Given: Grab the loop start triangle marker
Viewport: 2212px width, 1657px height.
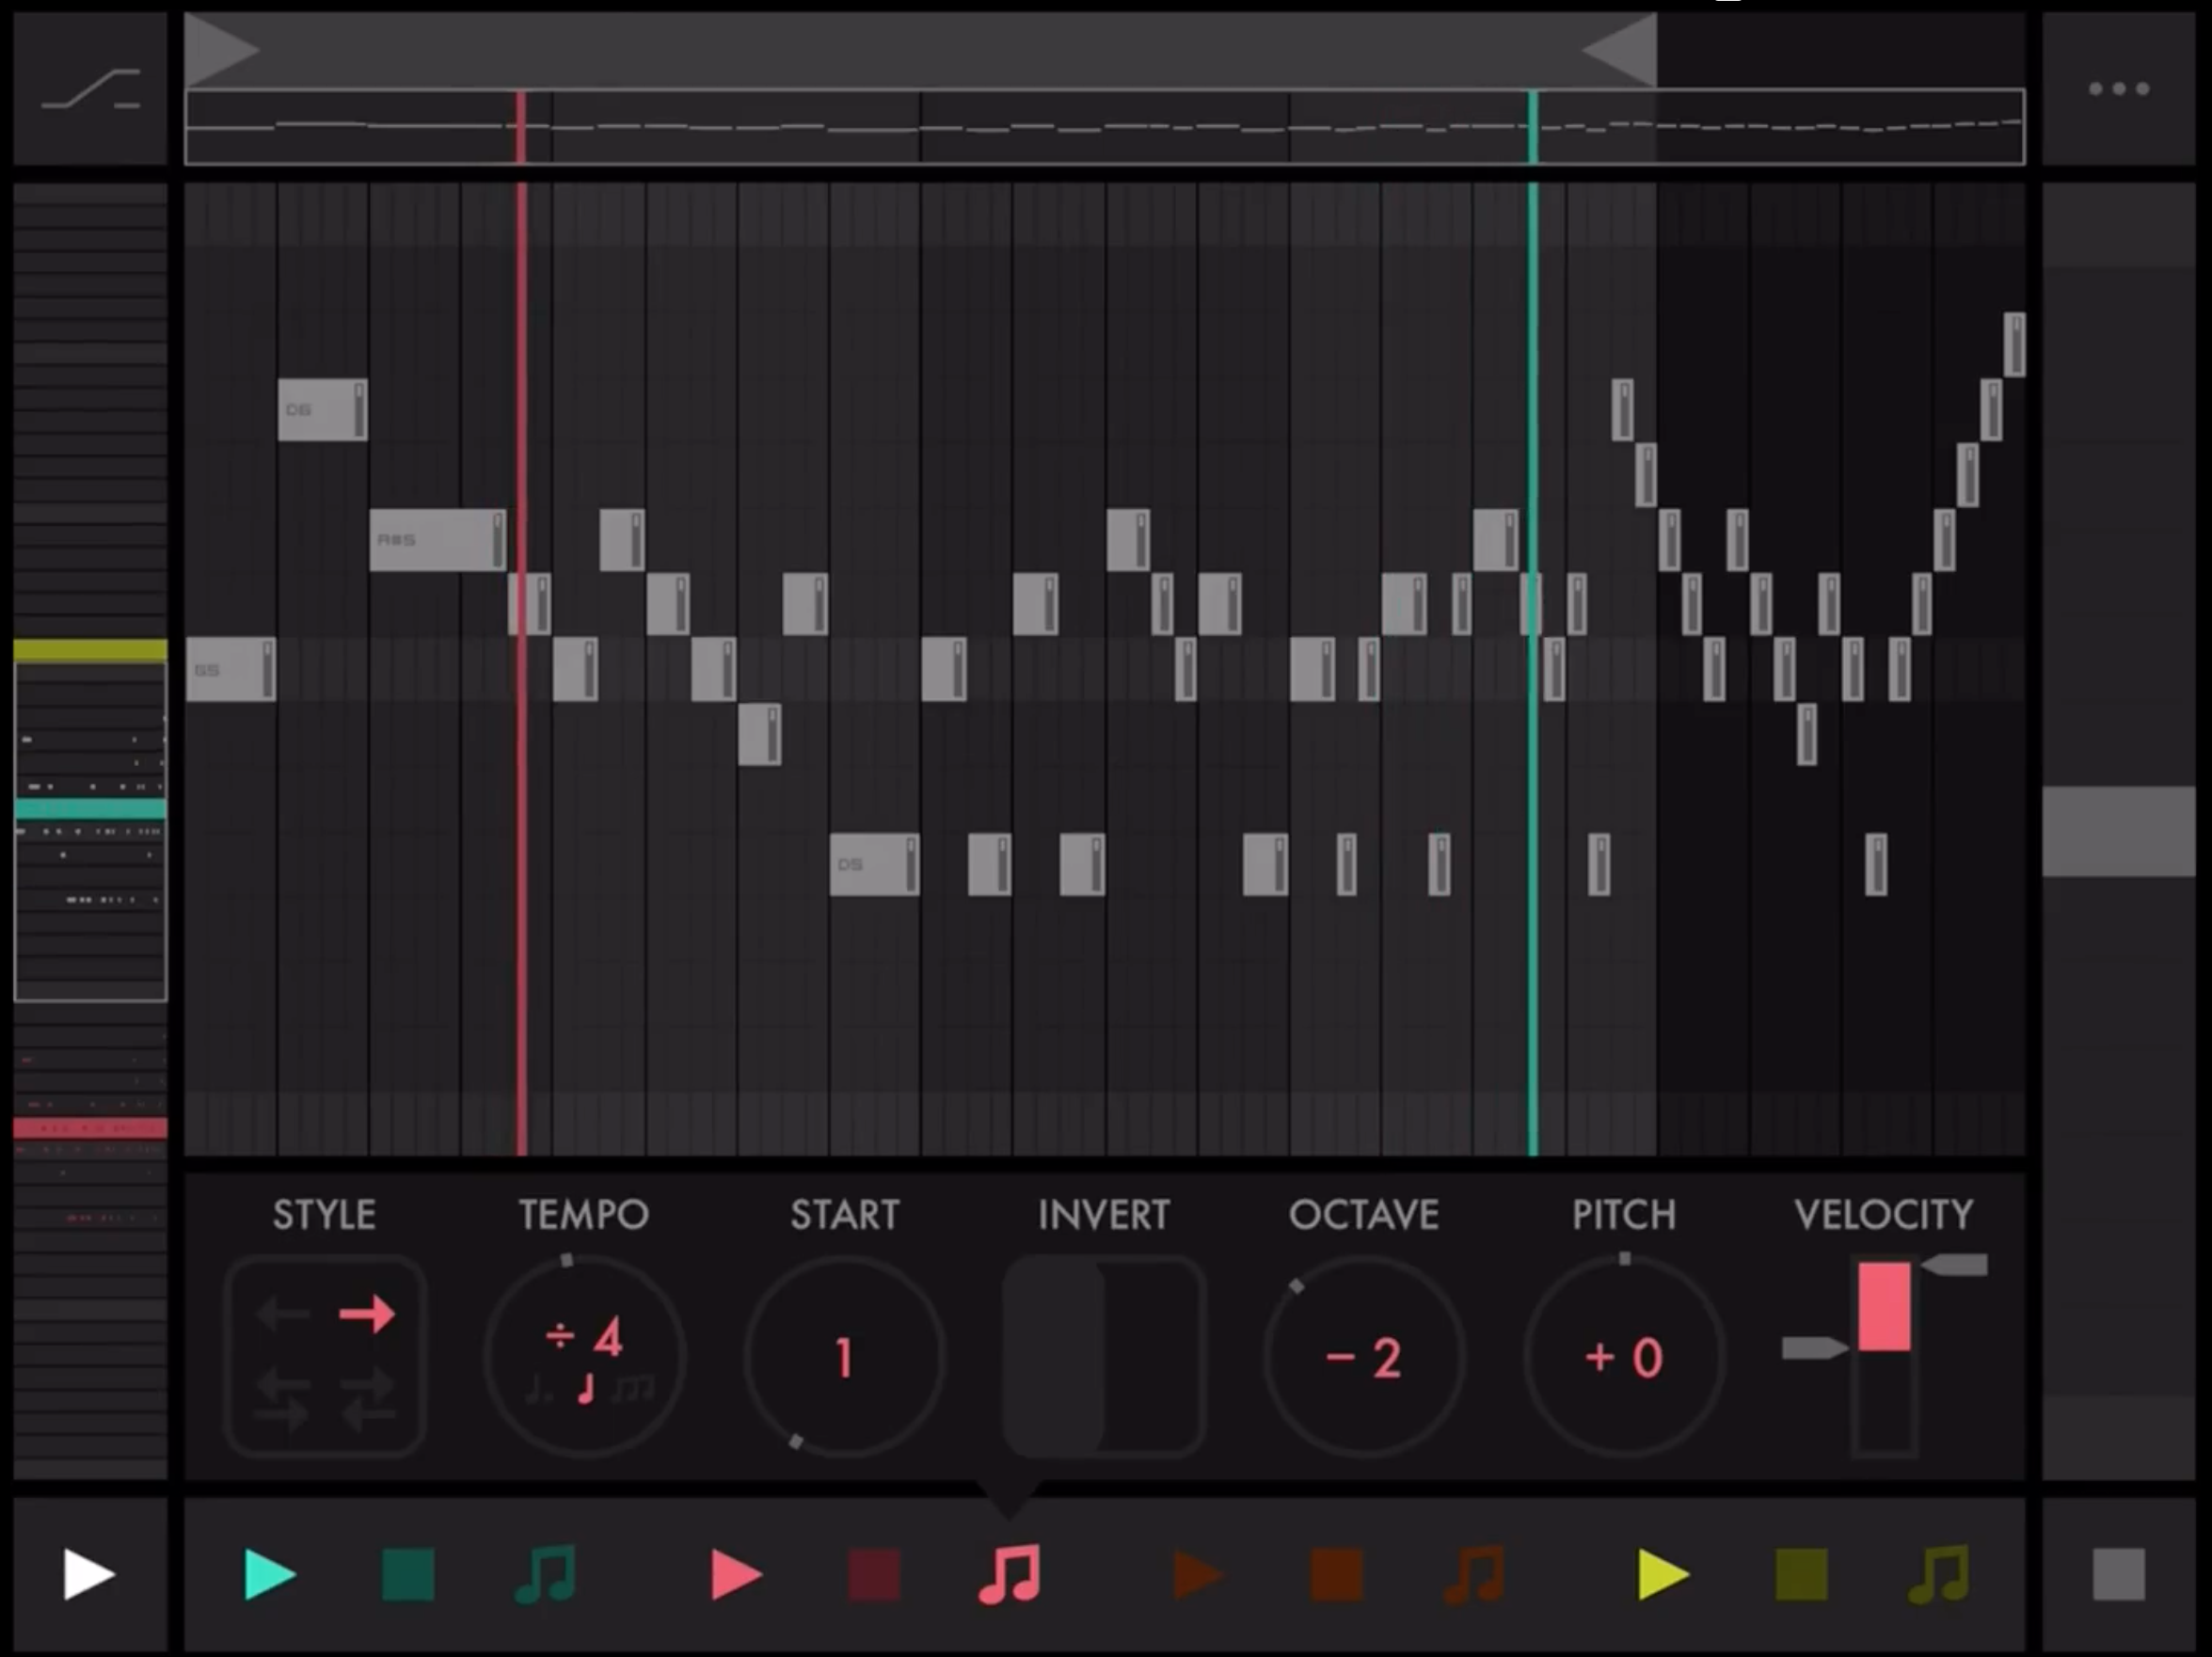Looking at the screenshot, I should (222, 49).
